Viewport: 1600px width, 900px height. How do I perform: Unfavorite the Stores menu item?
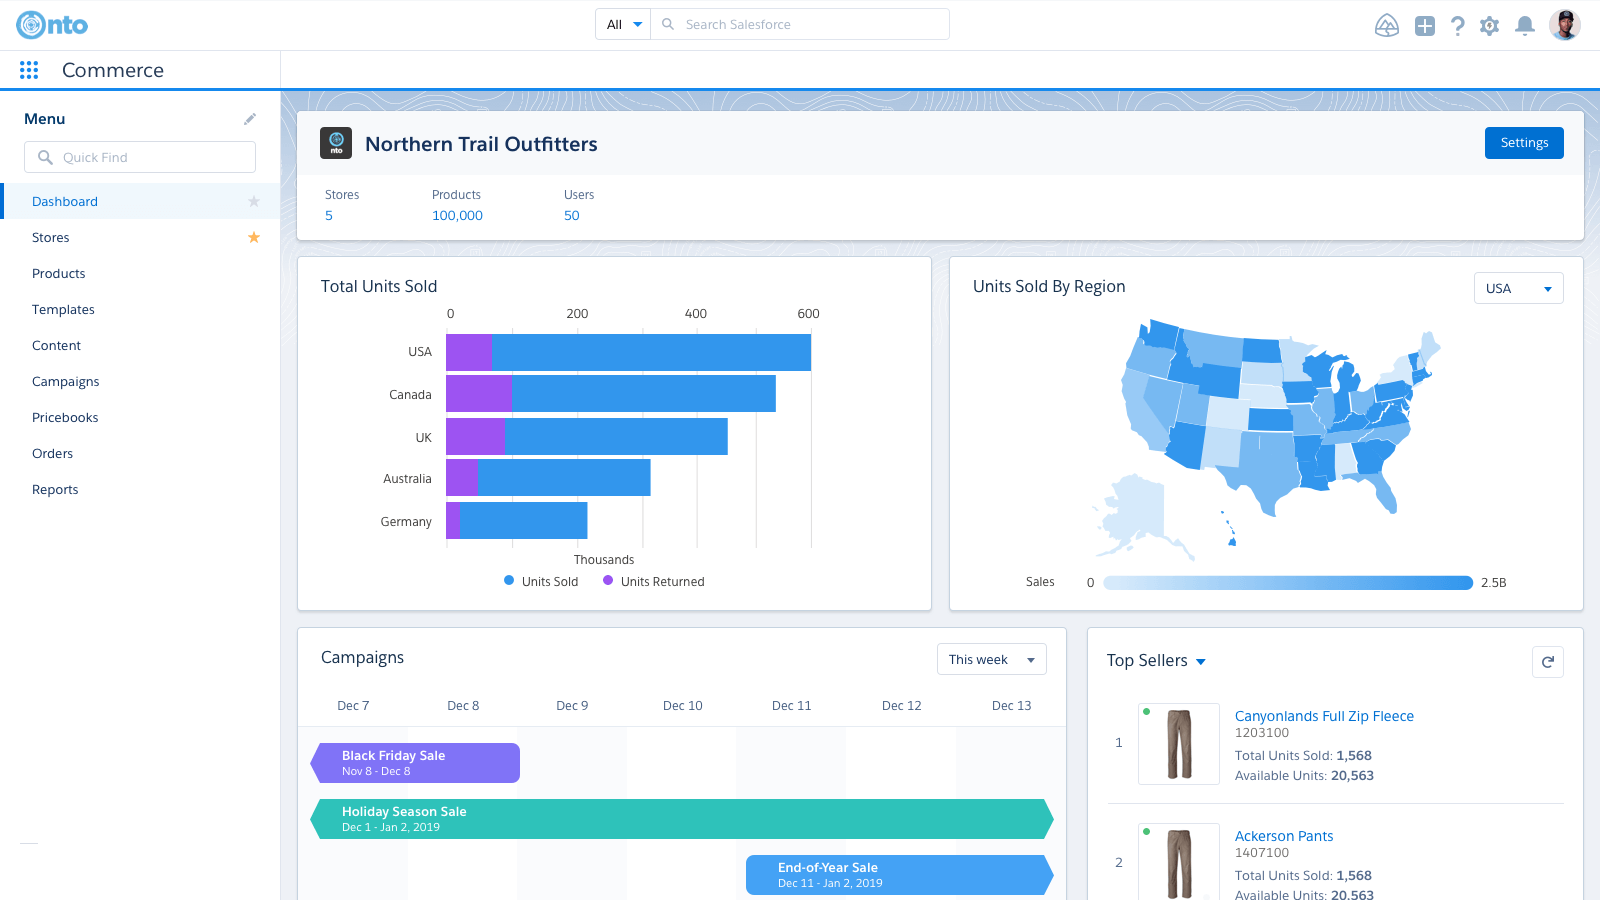(254, 238)
